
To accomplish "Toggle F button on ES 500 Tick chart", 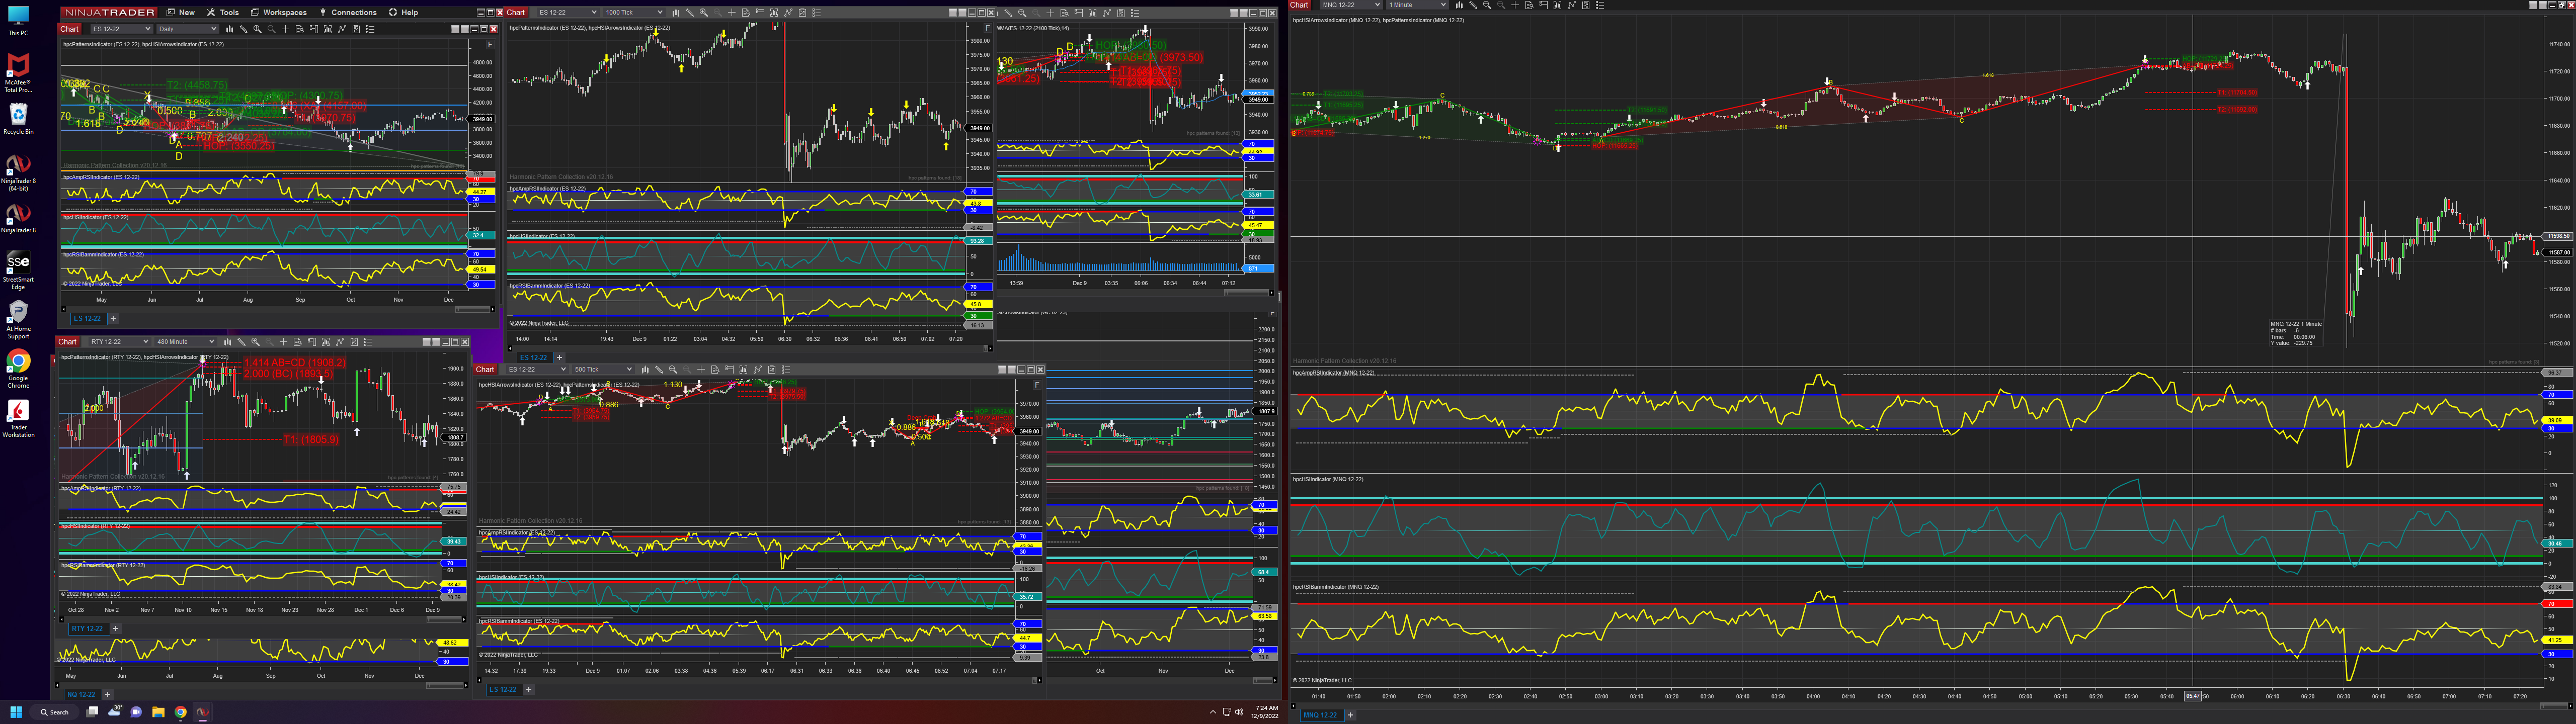I will (1037, 384).
